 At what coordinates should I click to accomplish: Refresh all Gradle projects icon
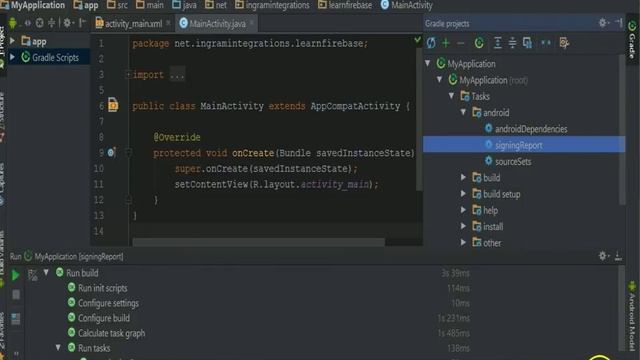[431, 43]
